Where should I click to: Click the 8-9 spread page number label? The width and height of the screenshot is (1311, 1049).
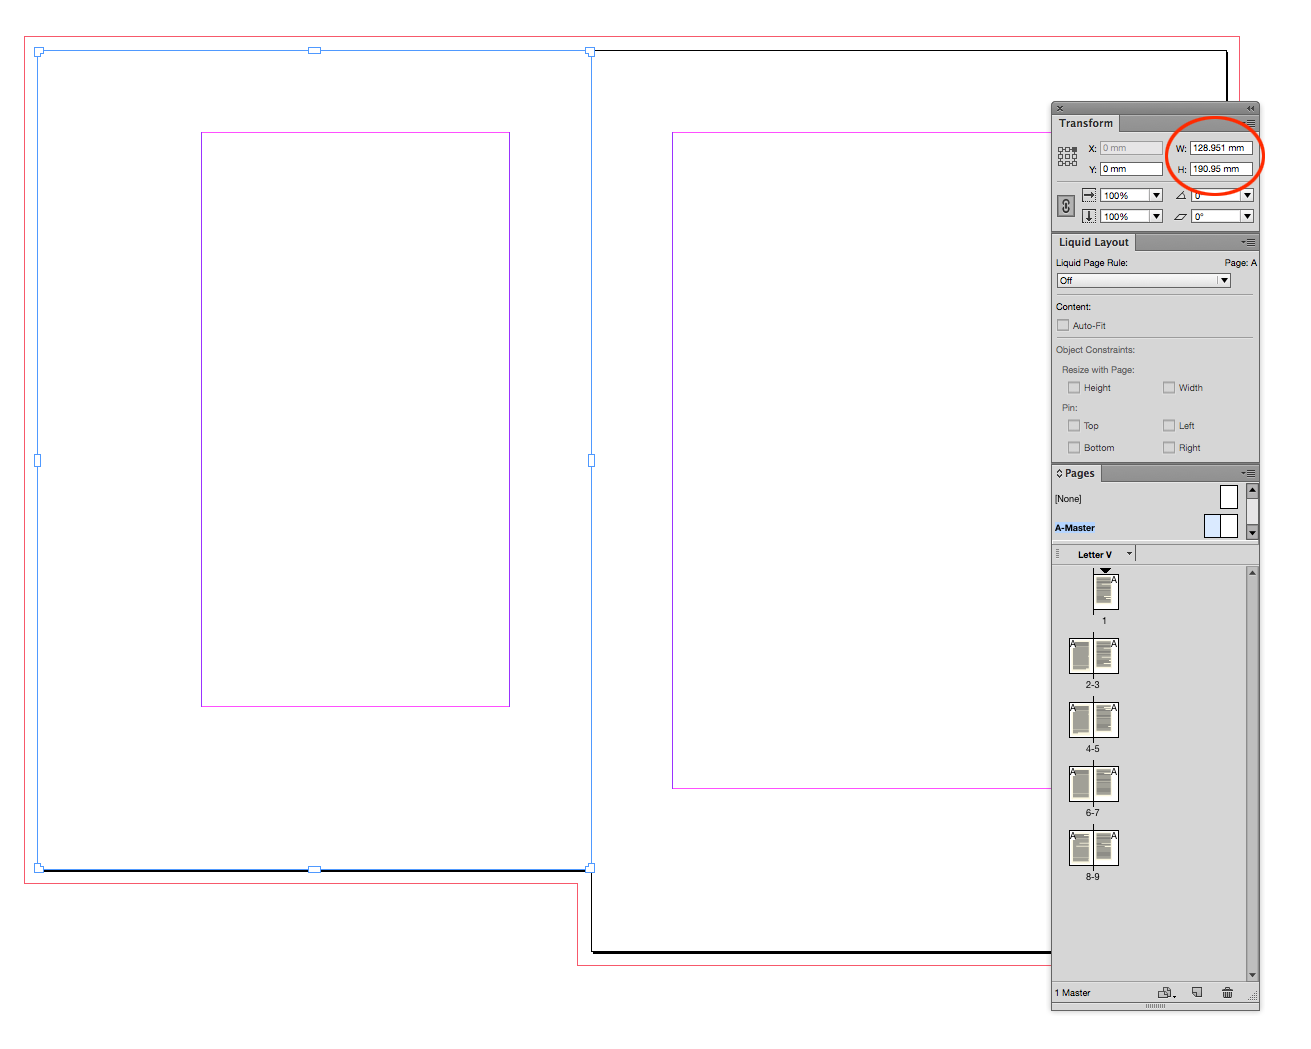pyautogui.click(x=1092, y=877)
